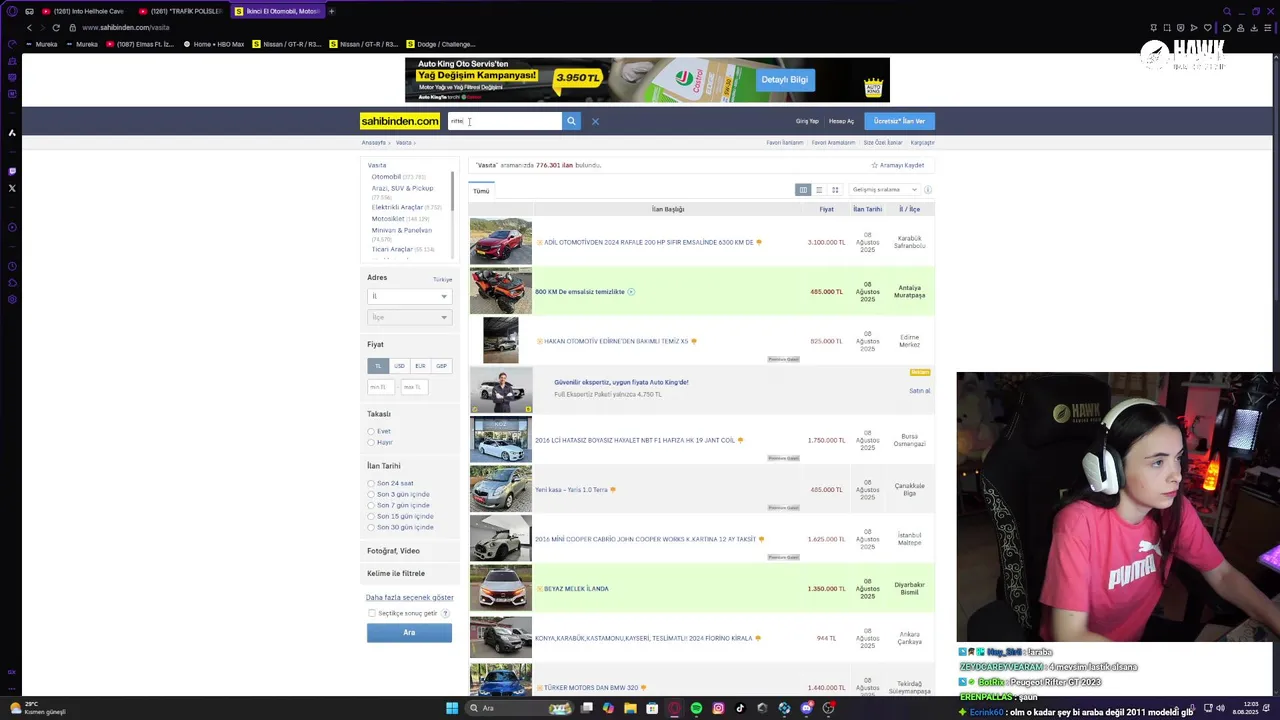Open the white Mini Cooper listing thumbnail

pyautogui.click(x=501, y=539)
